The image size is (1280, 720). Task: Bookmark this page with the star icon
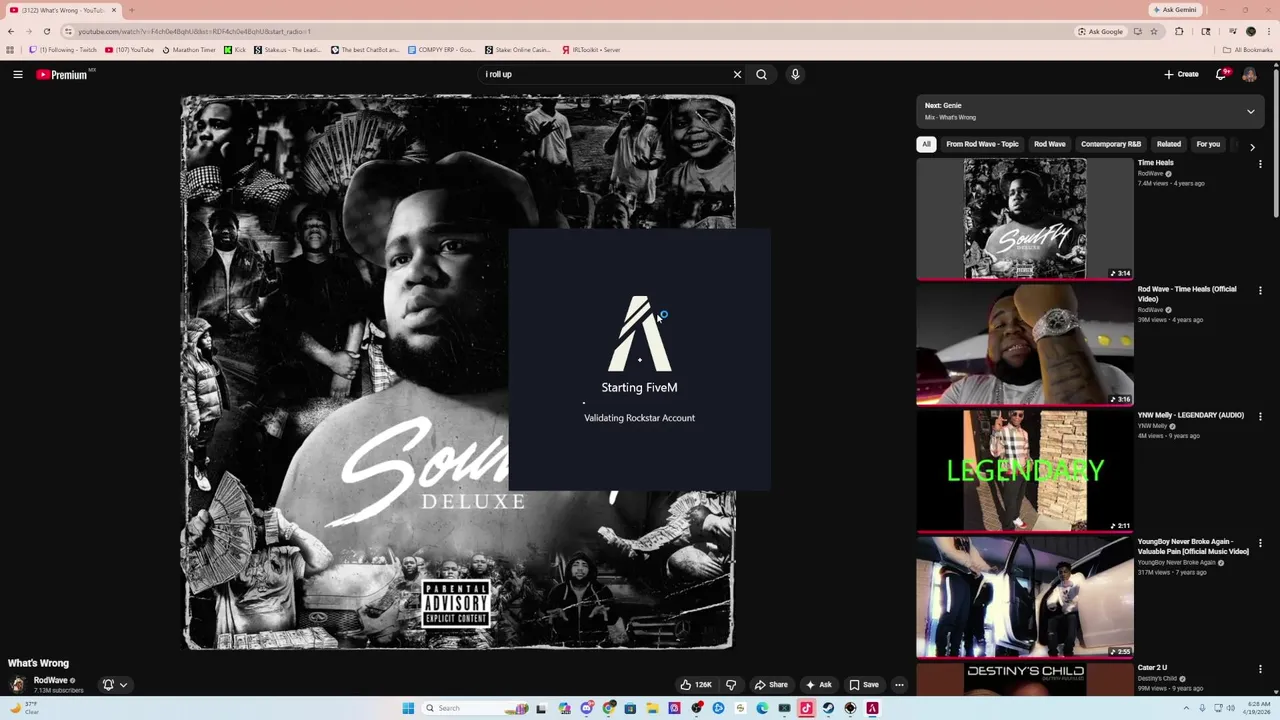(x=1153, y=31)
